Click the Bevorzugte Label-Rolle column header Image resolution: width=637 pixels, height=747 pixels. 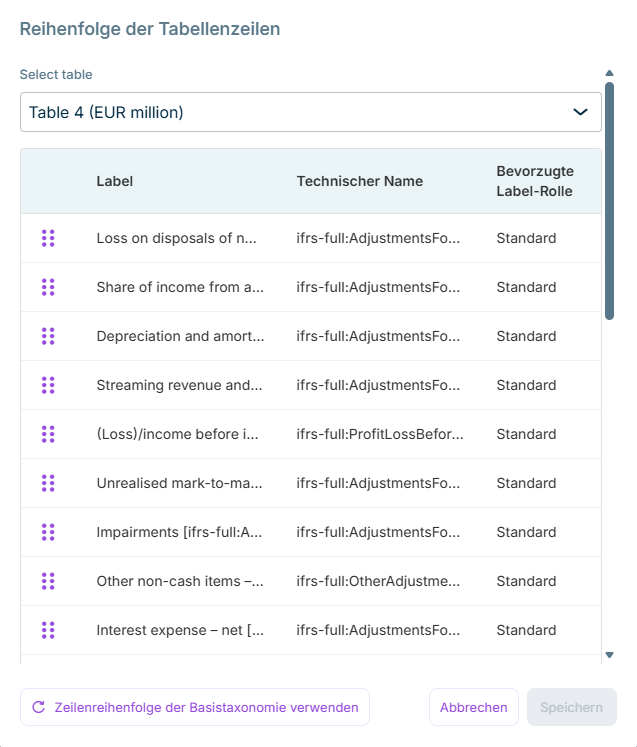(x=535, y=181)
